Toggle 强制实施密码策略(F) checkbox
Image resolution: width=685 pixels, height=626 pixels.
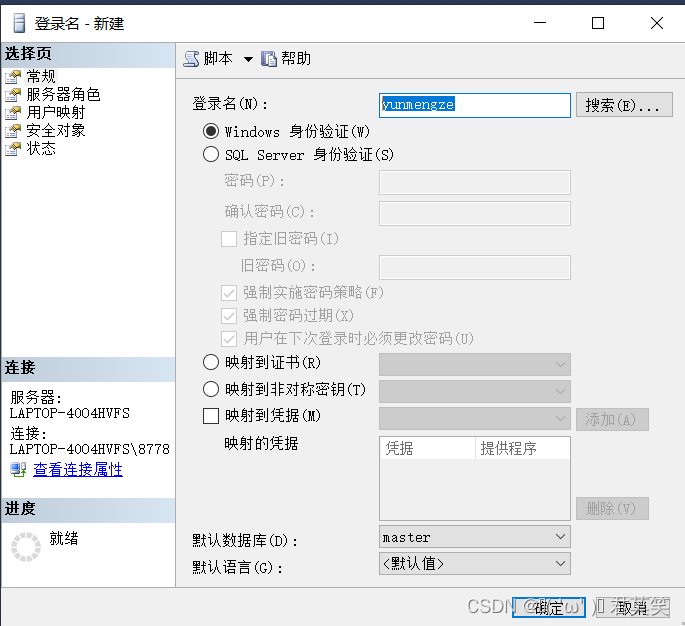pyautogui.click(x=229, y=293)
